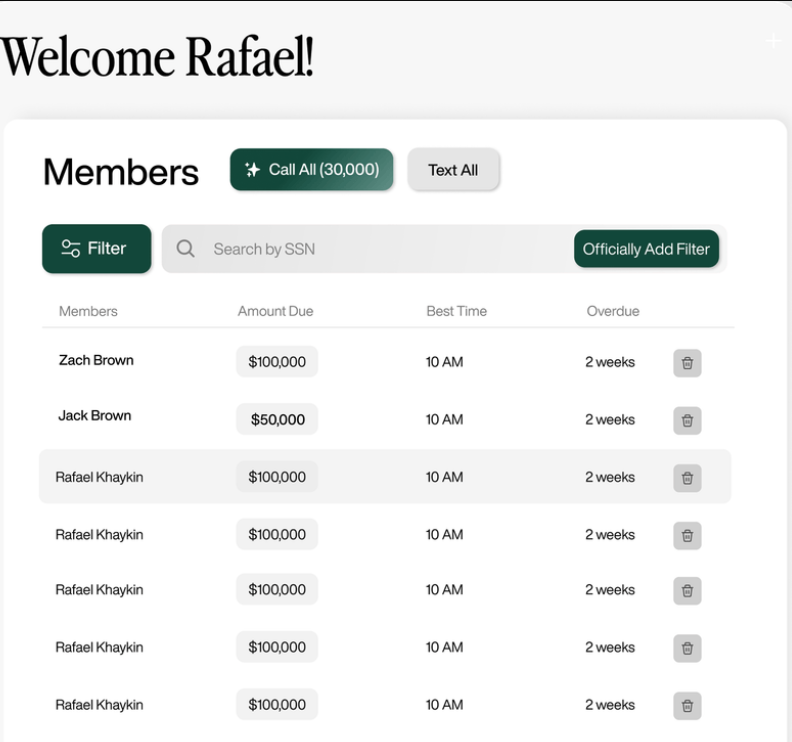Delete the Zach Brown member row

[687, 363]
